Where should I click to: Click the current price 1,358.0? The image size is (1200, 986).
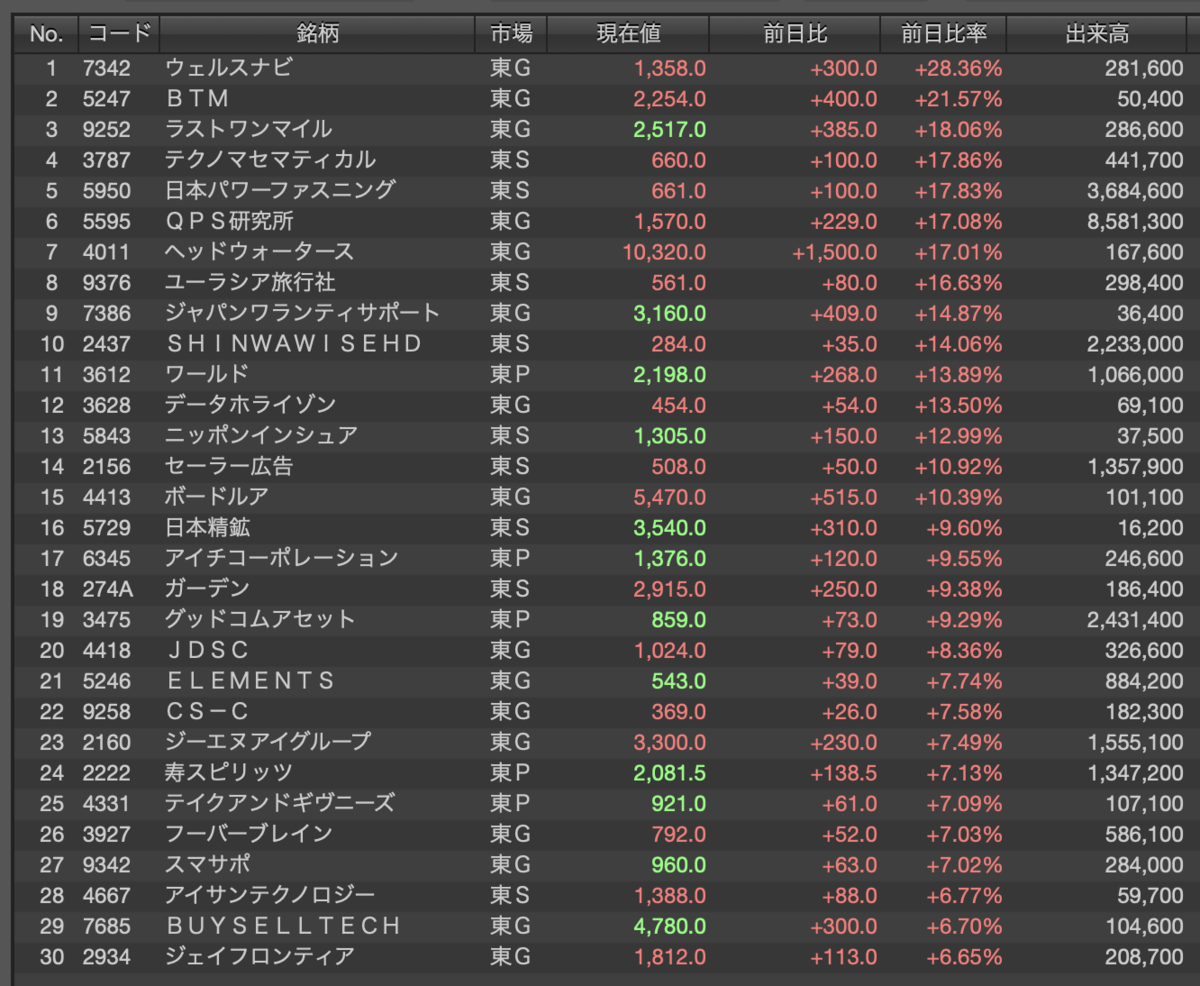click(x=670, y=68)
